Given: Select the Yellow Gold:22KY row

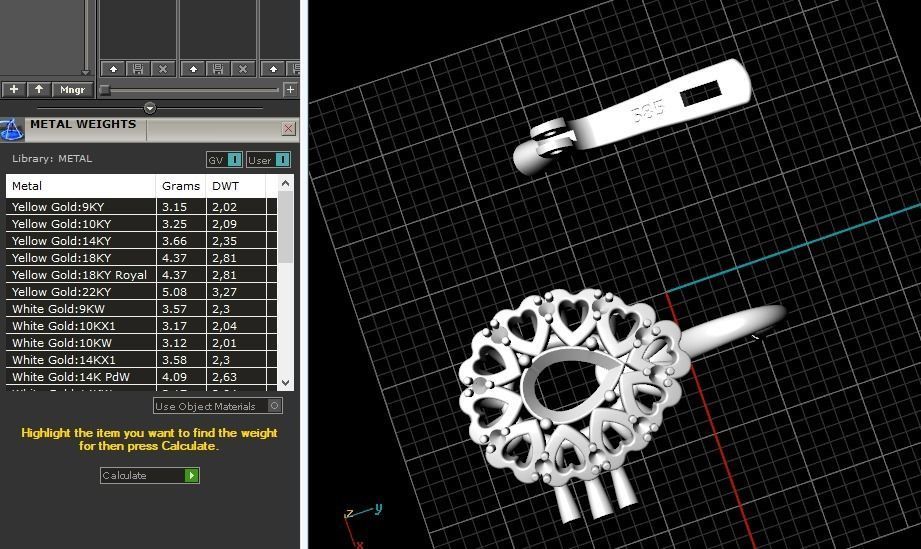Looking at the screenshot, I should pos(141,292).
